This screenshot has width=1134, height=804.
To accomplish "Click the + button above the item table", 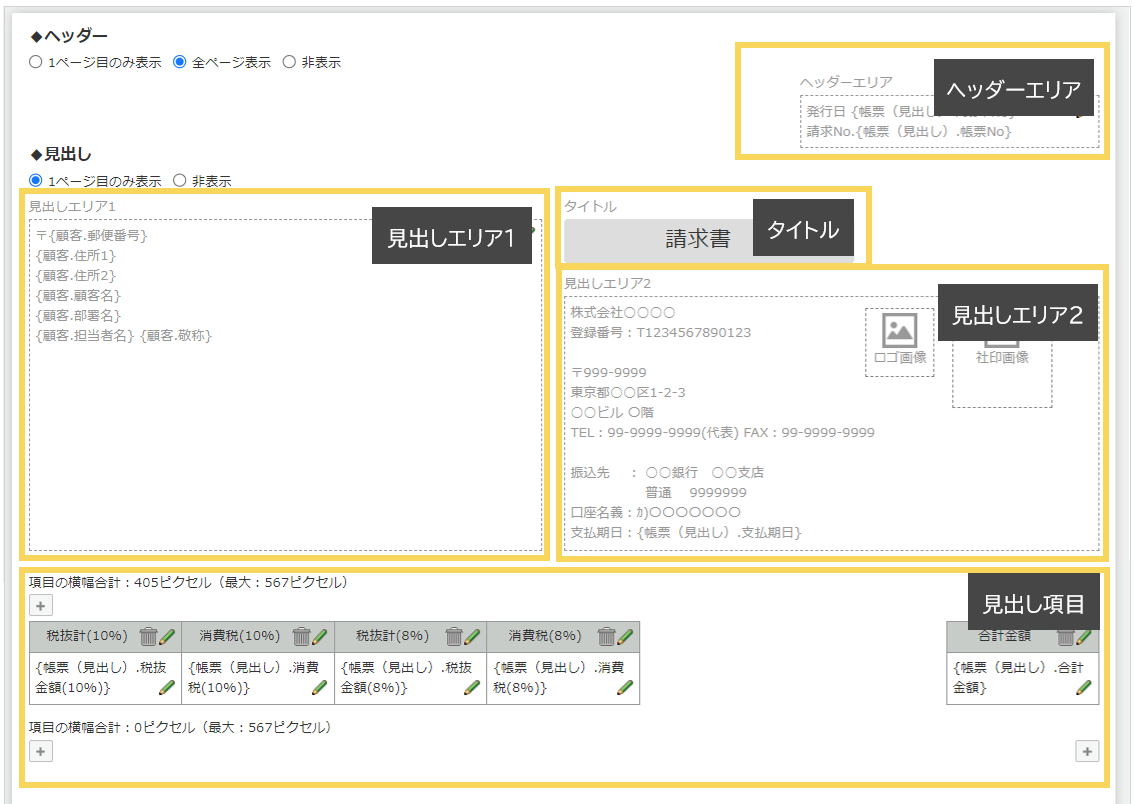I will tap(39, 605).
